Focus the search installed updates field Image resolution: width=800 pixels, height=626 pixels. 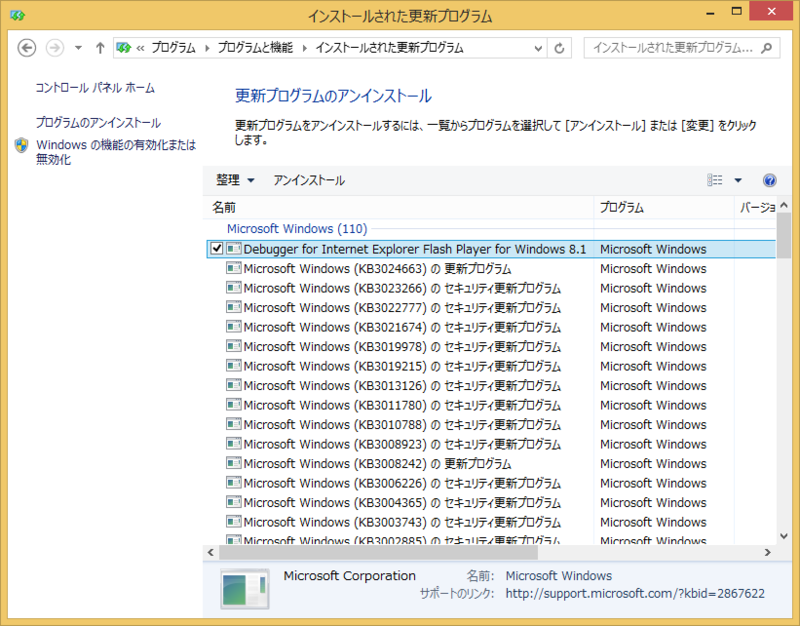(x=682, y=48)
